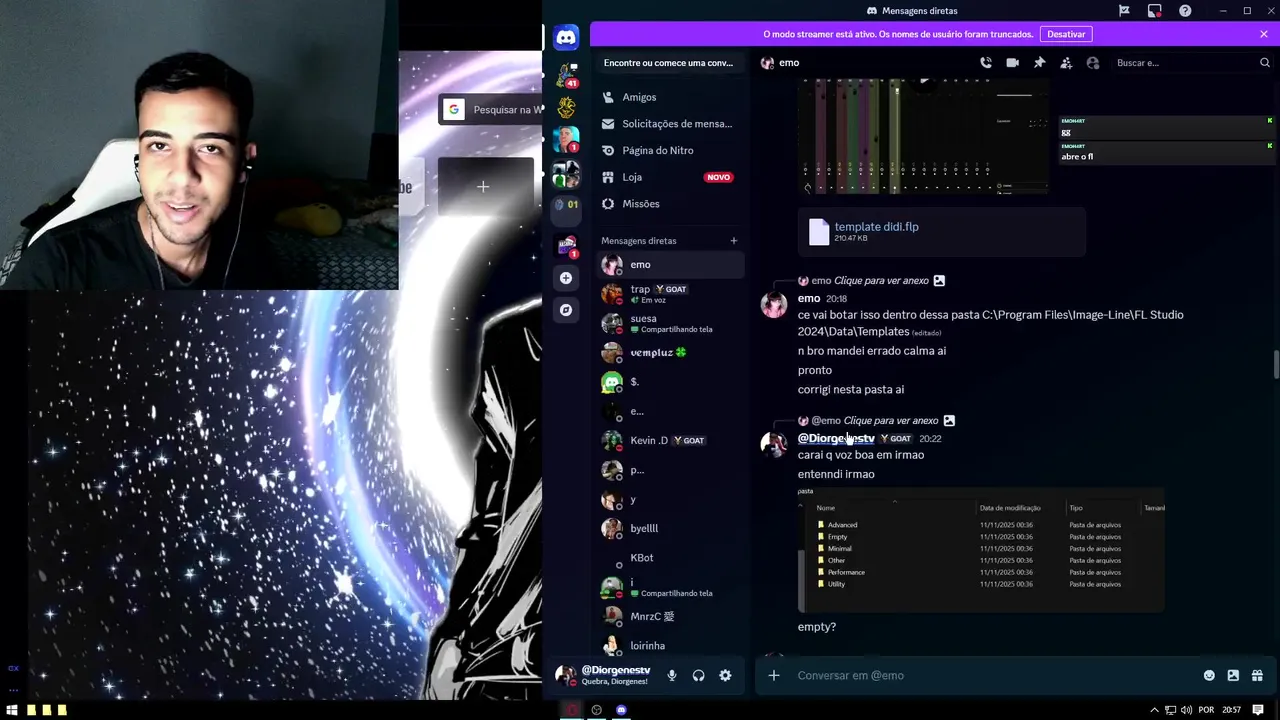This screenshot has height=720, width=1280.
Task: Open the golden emblem server icon
Action: pos(566,107)
